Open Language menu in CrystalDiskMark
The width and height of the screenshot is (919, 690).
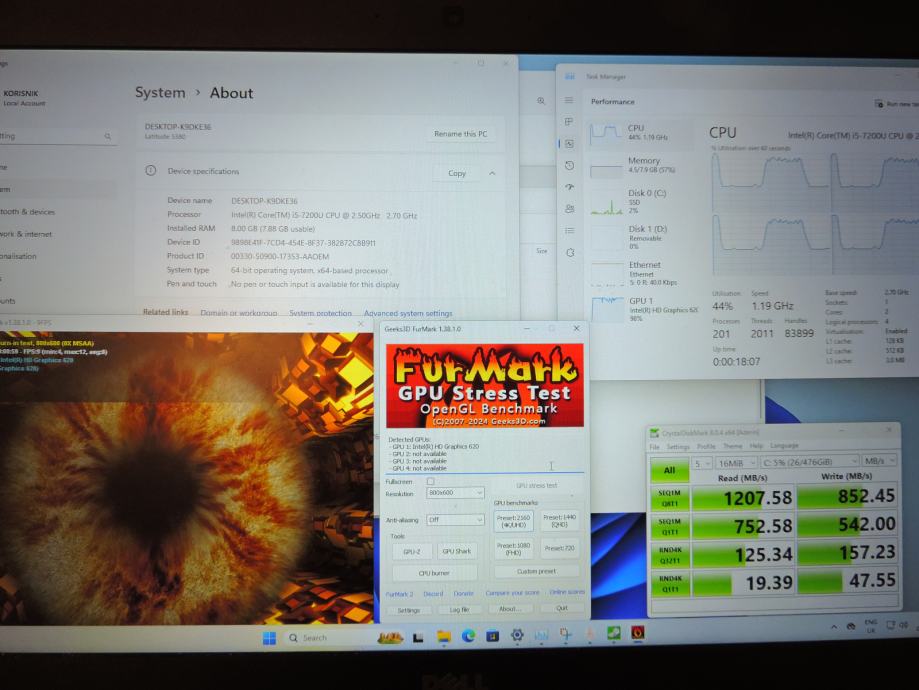tap(784, 446)
